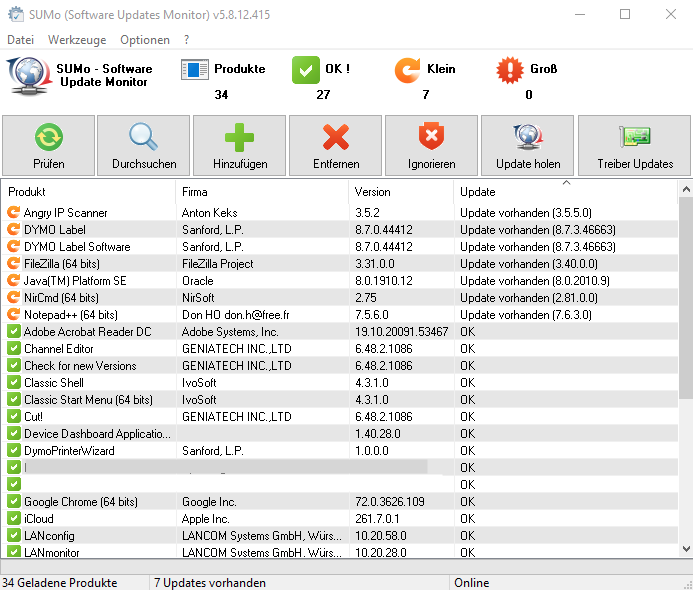Click '34 Geladene Produkte' in status bar
The image size is (693, 590).
tap(60, 582)
